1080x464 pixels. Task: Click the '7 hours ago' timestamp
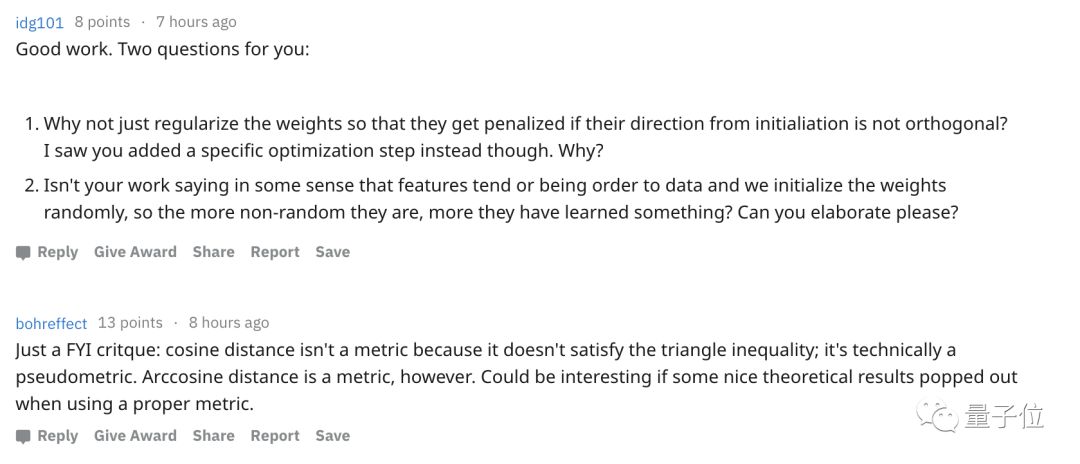pos(196,22)
